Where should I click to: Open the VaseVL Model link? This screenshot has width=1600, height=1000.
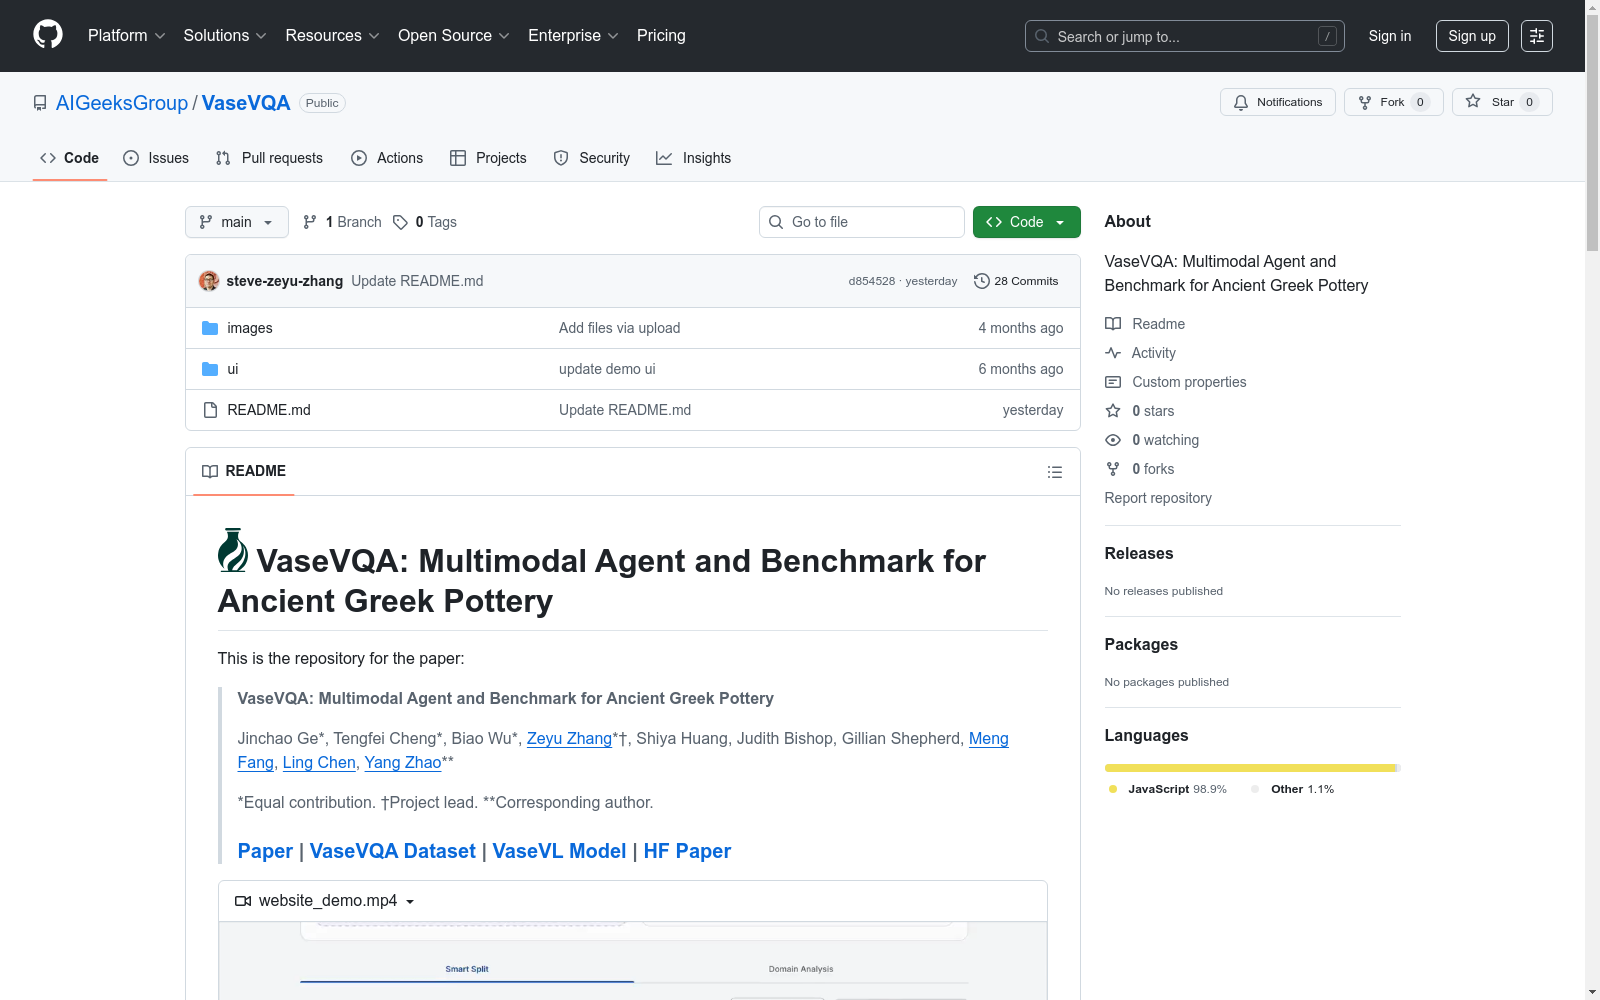click(559, 851)
